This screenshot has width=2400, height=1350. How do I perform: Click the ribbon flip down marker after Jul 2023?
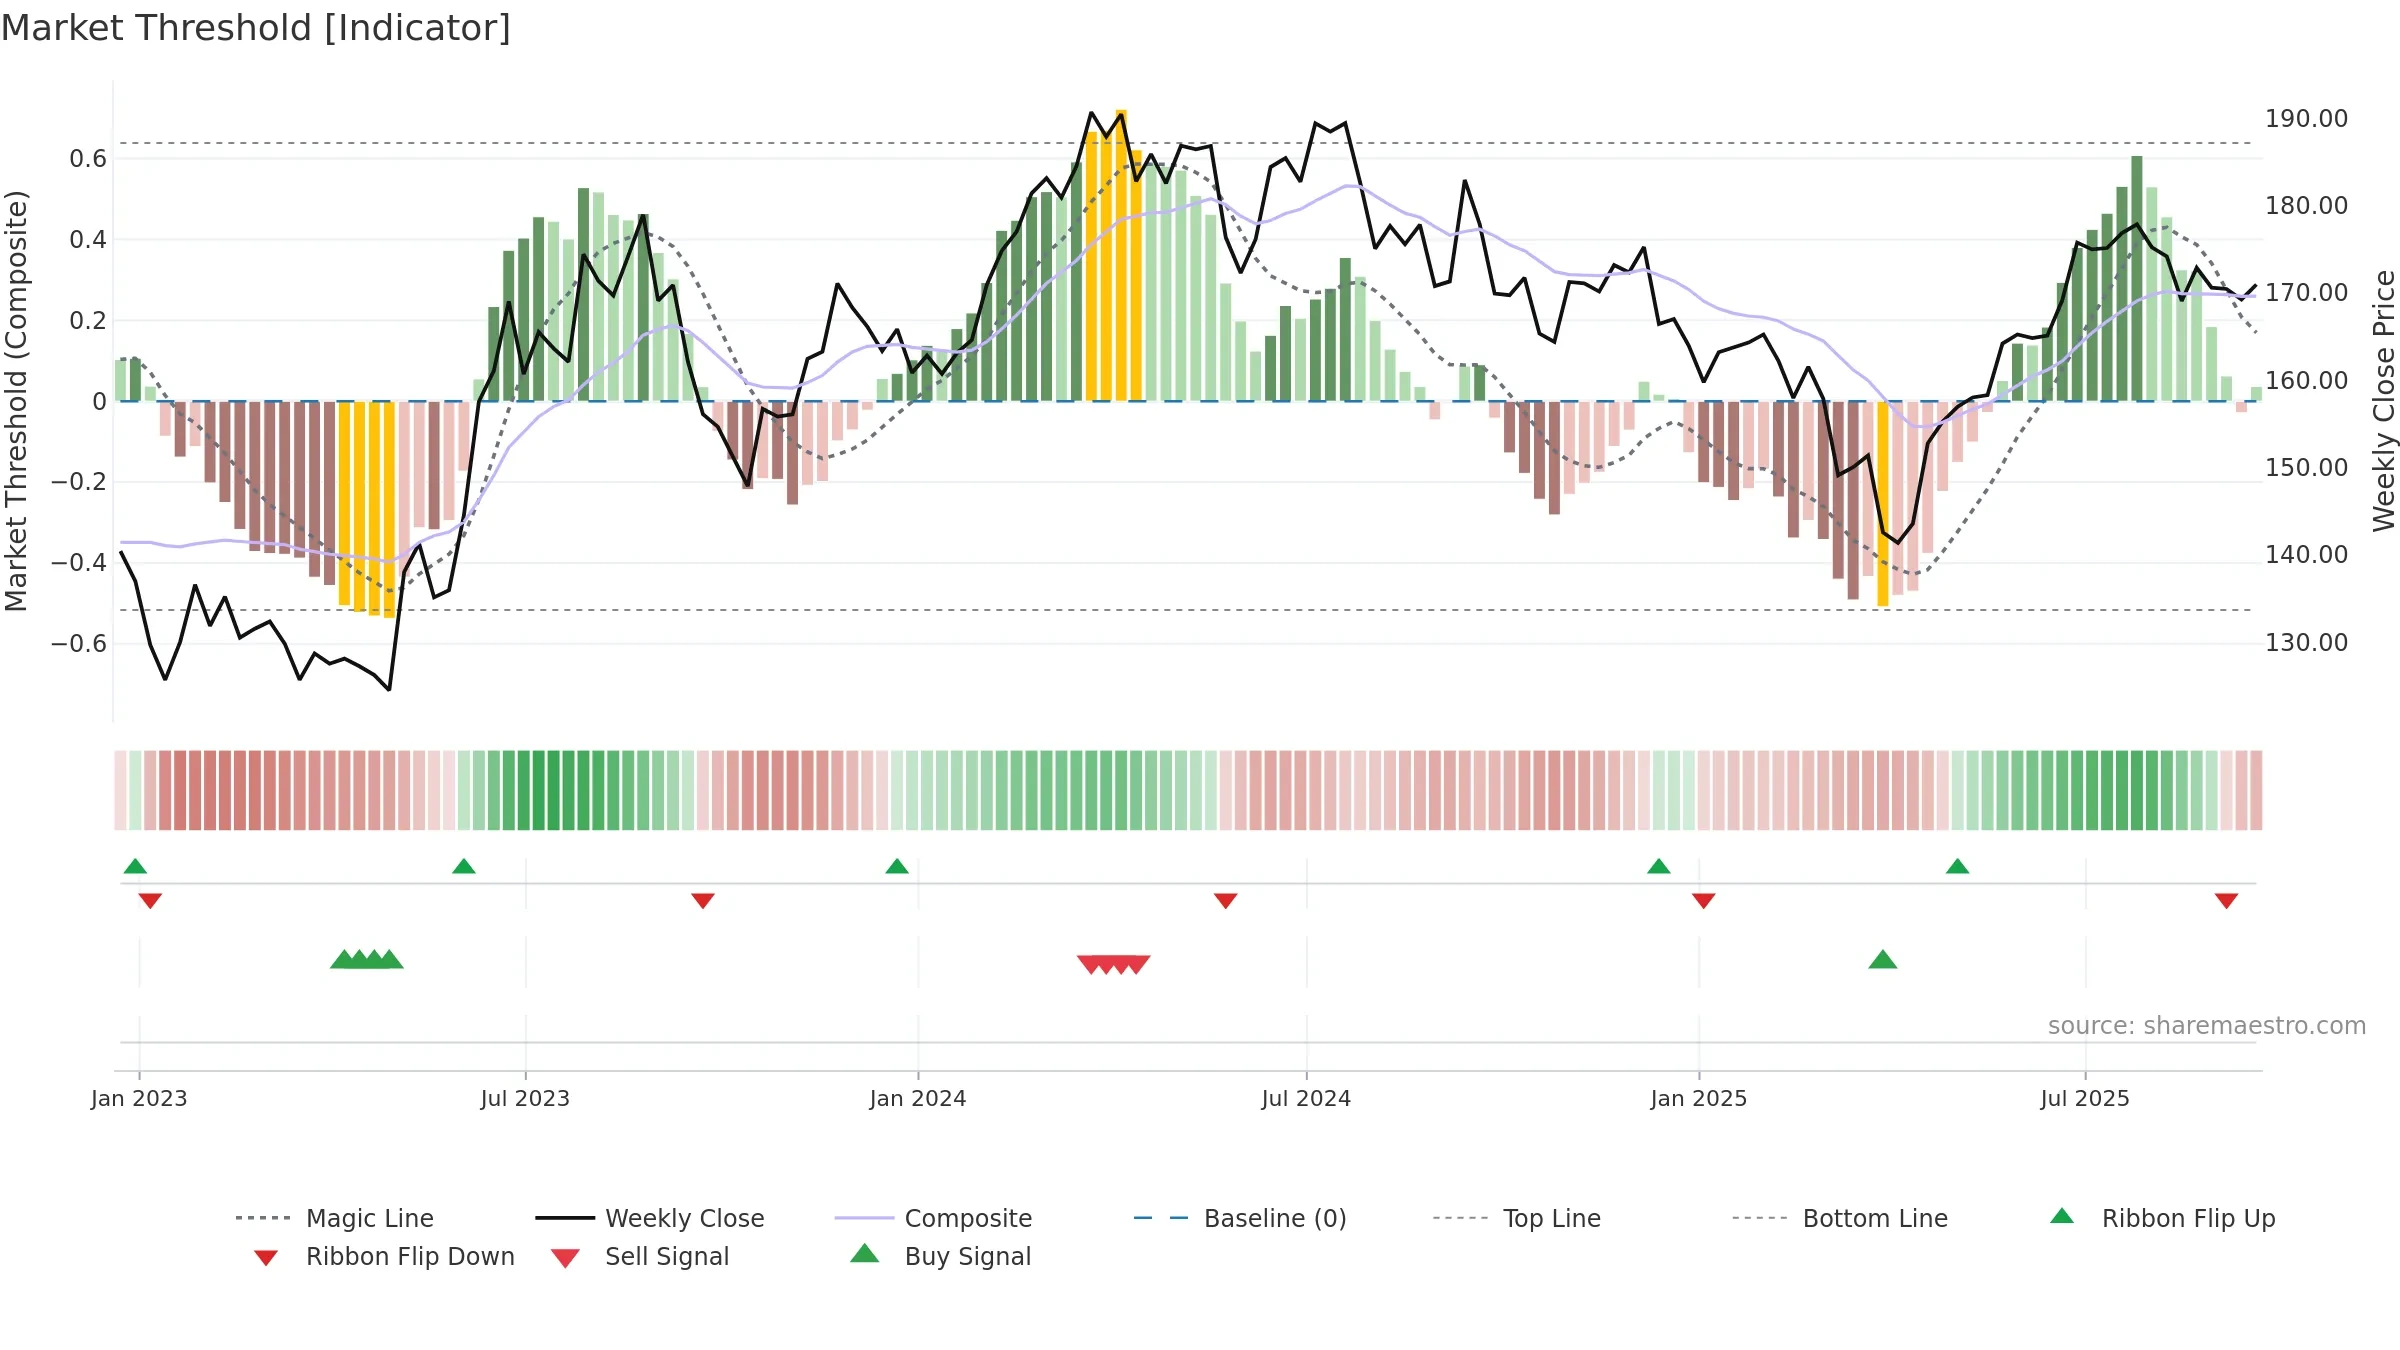coord(703,901)
